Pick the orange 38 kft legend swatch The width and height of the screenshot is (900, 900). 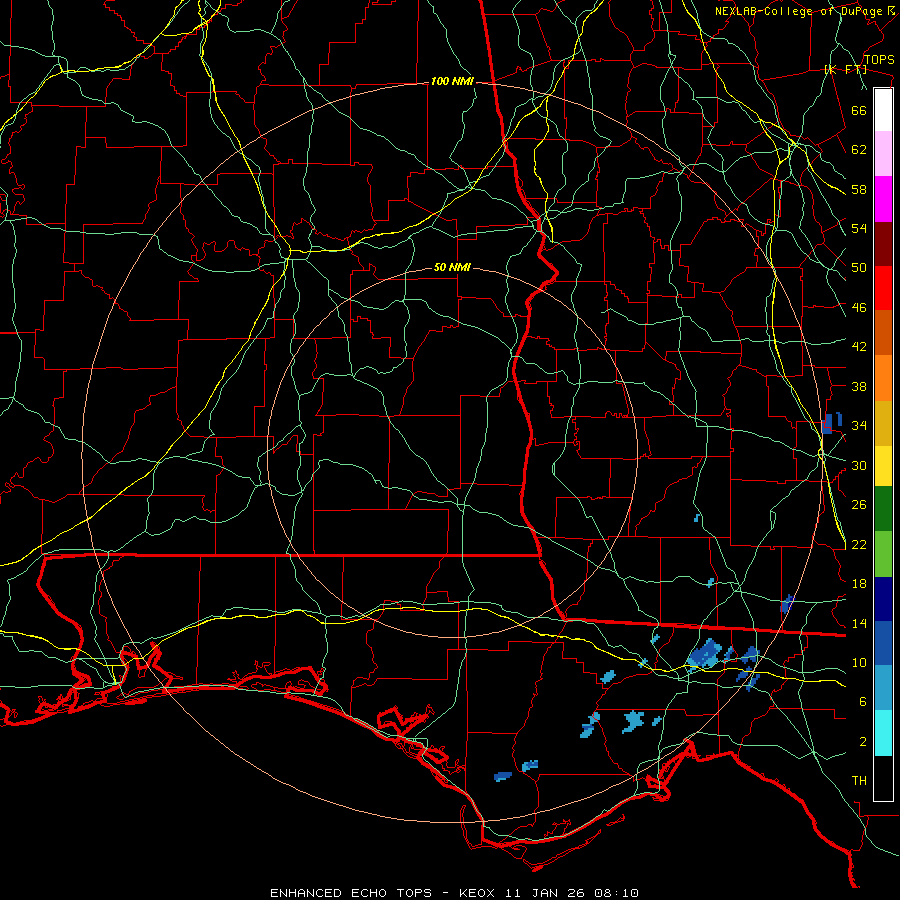(x=883, y=378)
